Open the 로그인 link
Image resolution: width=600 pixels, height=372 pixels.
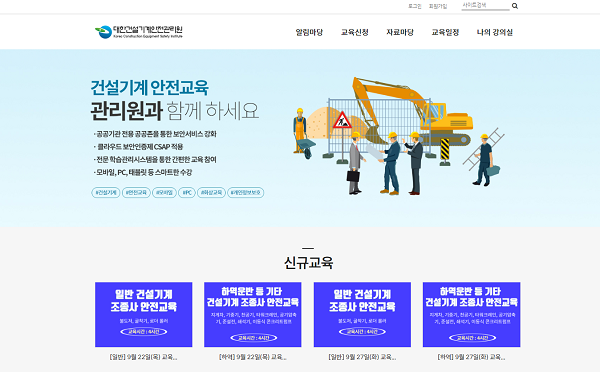click(x=414, y=6)
